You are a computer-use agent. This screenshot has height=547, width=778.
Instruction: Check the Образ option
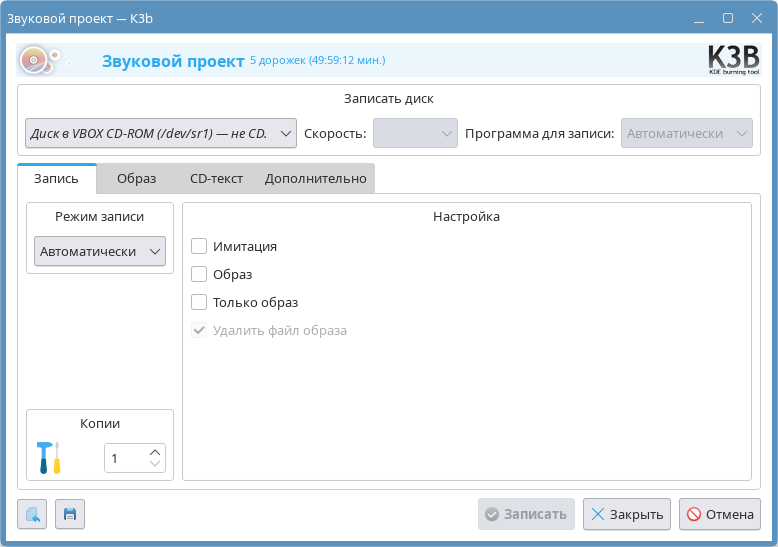[x=199, y=274]
